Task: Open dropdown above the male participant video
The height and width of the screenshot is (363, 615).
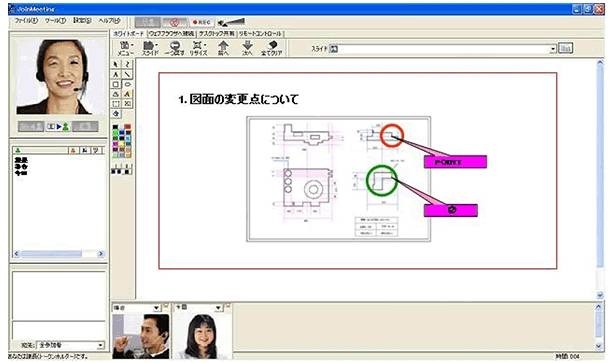Action: point(156,308)
